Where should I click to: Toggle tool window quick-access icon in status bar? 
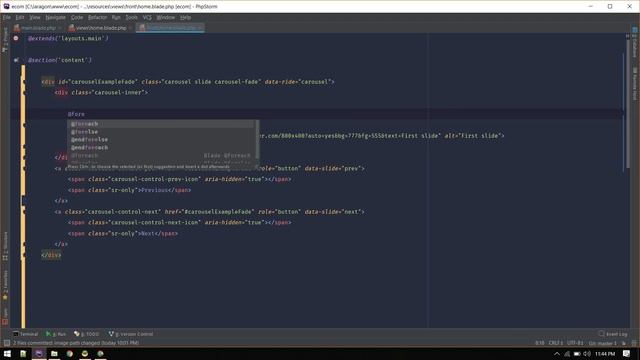(7, 343)
